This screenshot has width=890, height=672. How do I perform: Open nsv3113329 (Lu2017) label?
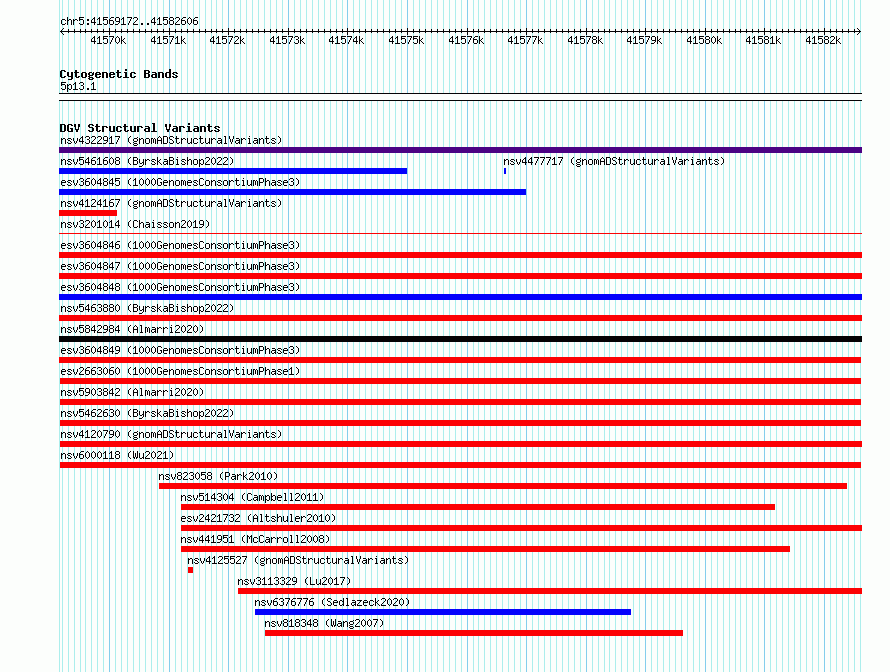(294, 581)
